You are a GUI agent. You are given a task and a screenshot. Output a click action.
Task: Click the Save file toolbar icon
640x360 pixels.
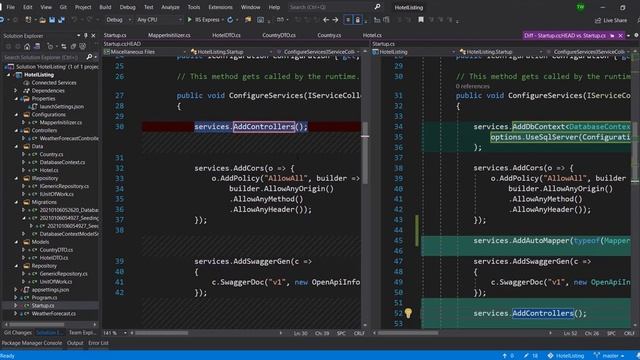(52, 20)
